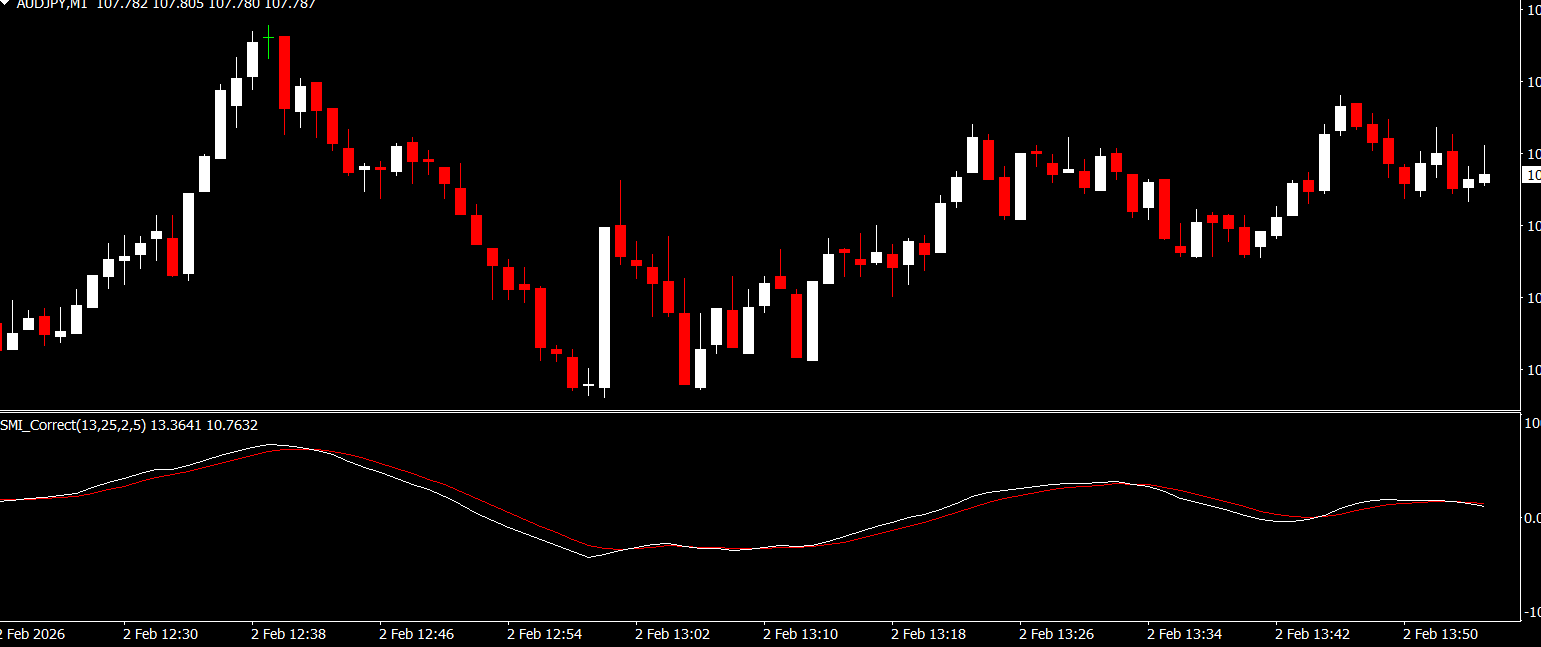Click the 2 Feb 12:38 time label
This screenshot has width=1541, height=647.
click(288, 634)
